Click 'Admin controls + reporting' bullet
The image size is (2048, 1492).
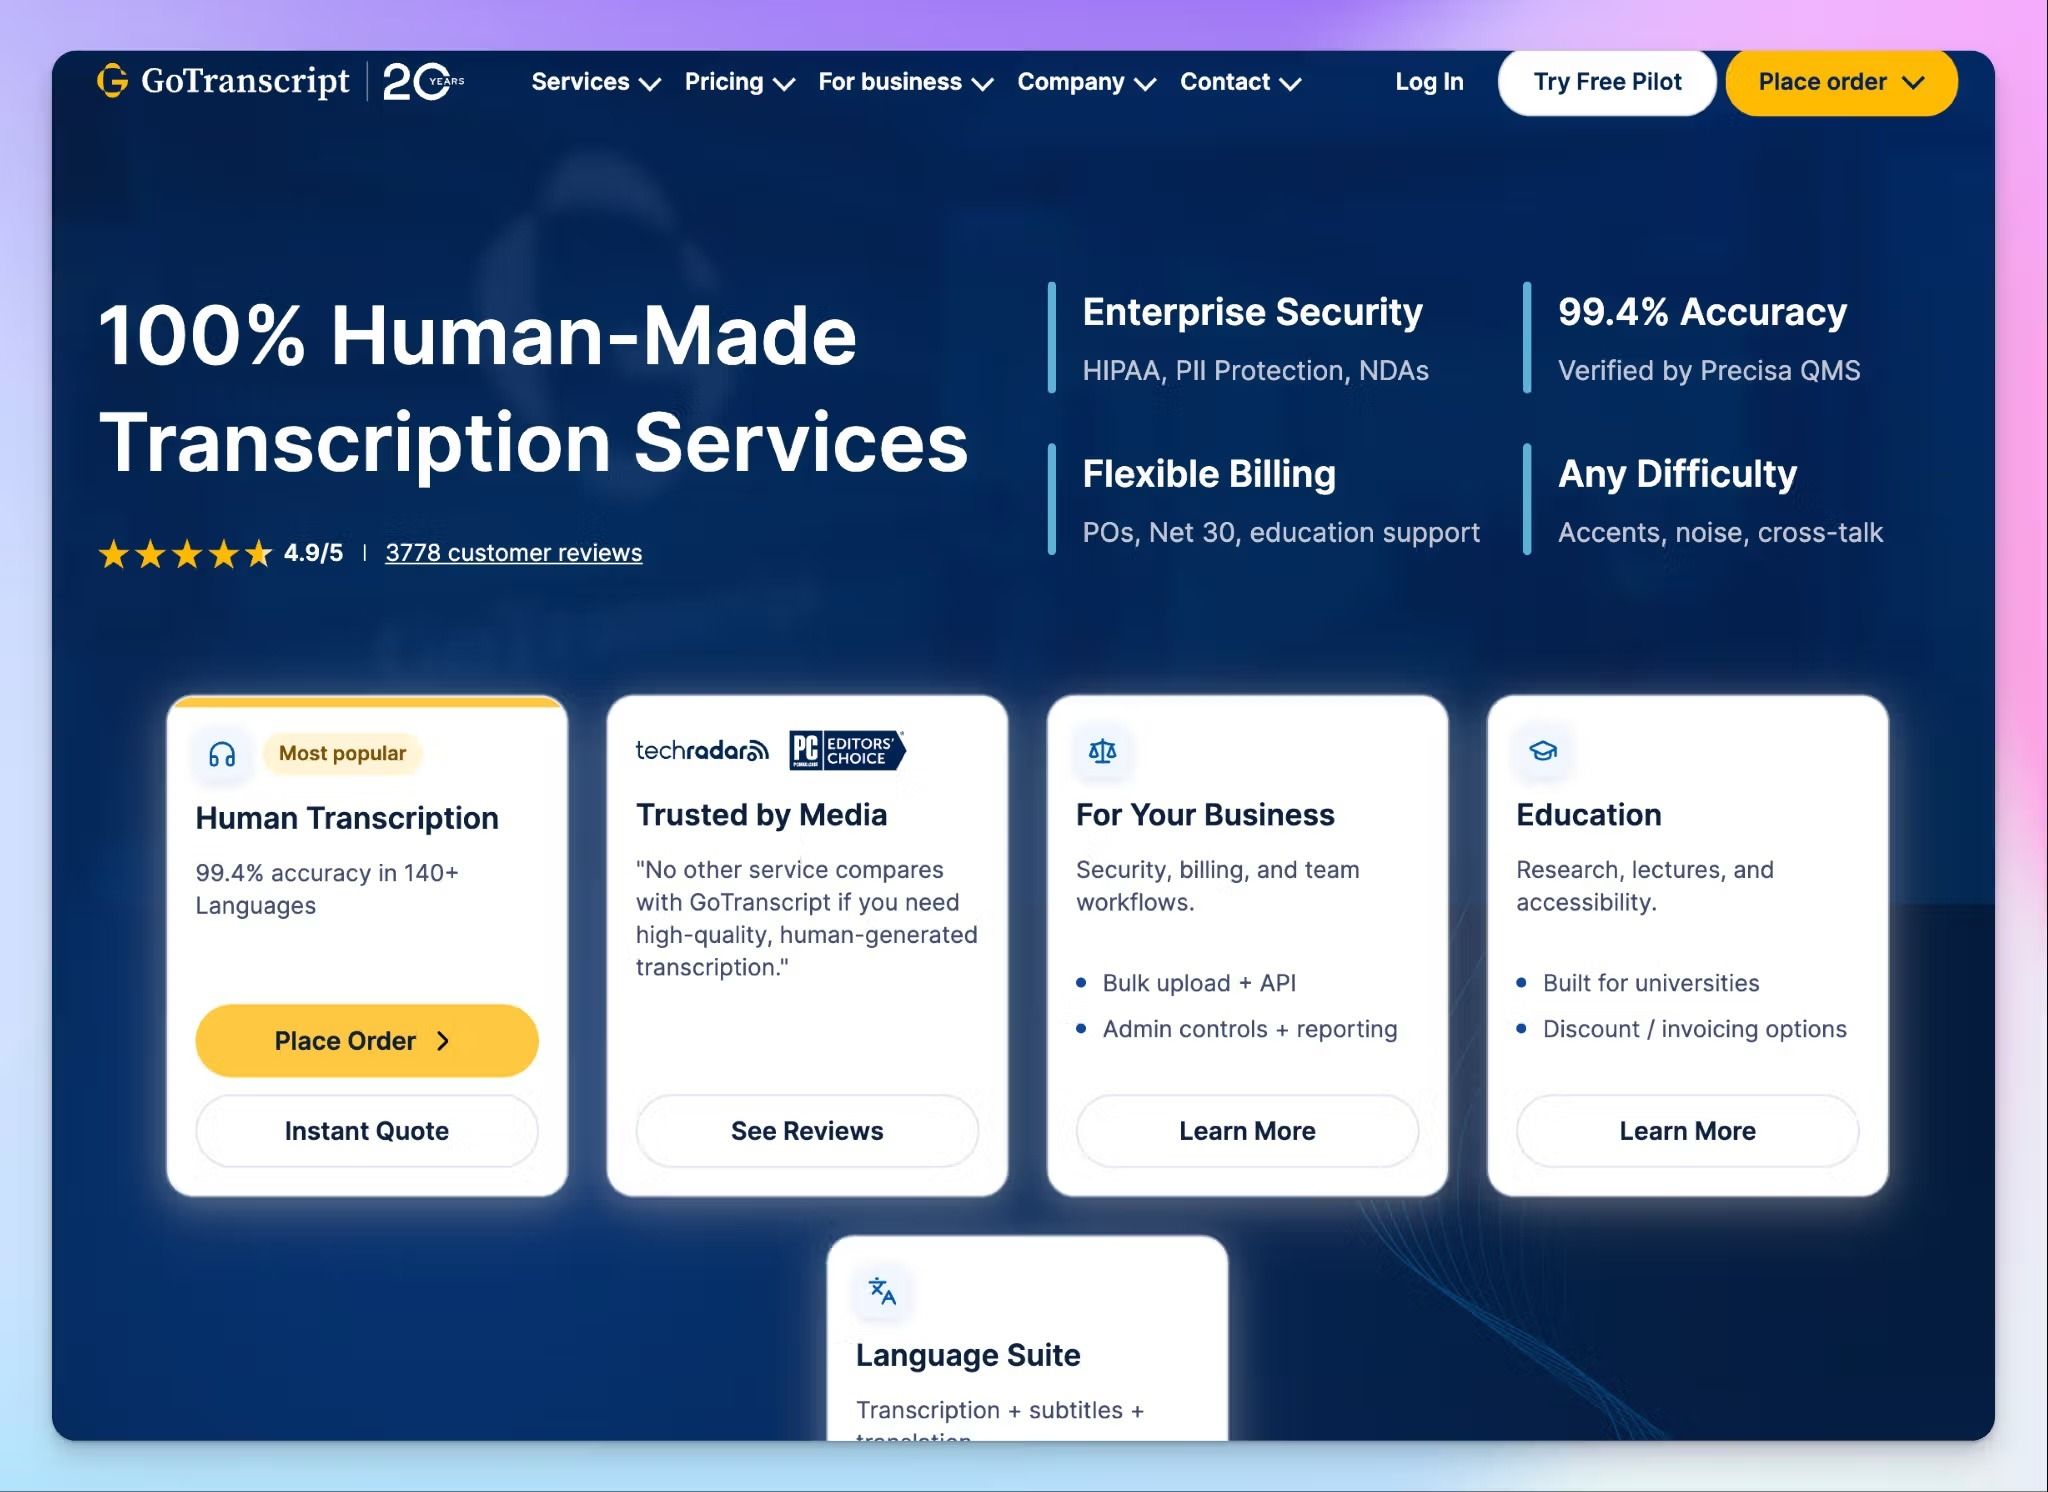(1250, 1029)
